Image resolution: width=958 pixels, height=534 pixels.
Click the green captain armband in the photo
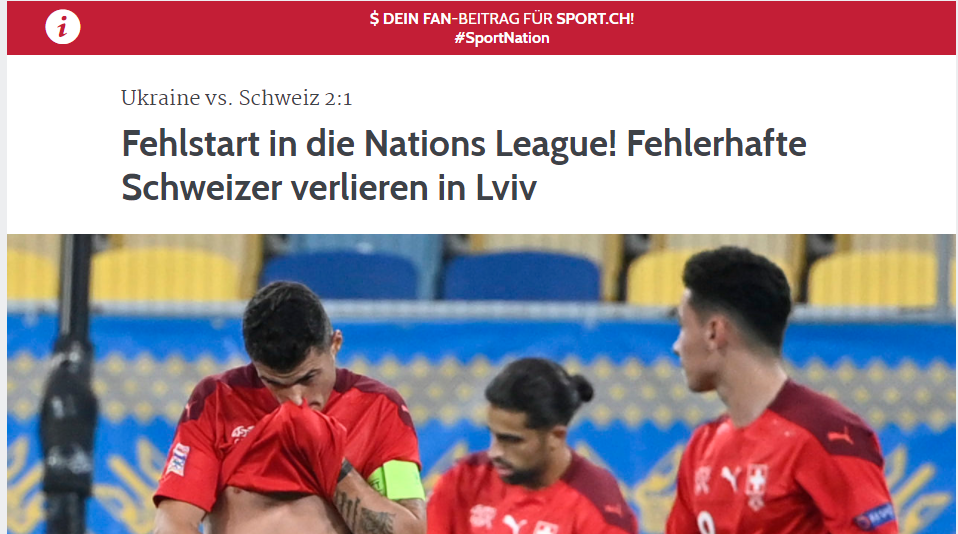pyautogui.click(x=397, y=480)
